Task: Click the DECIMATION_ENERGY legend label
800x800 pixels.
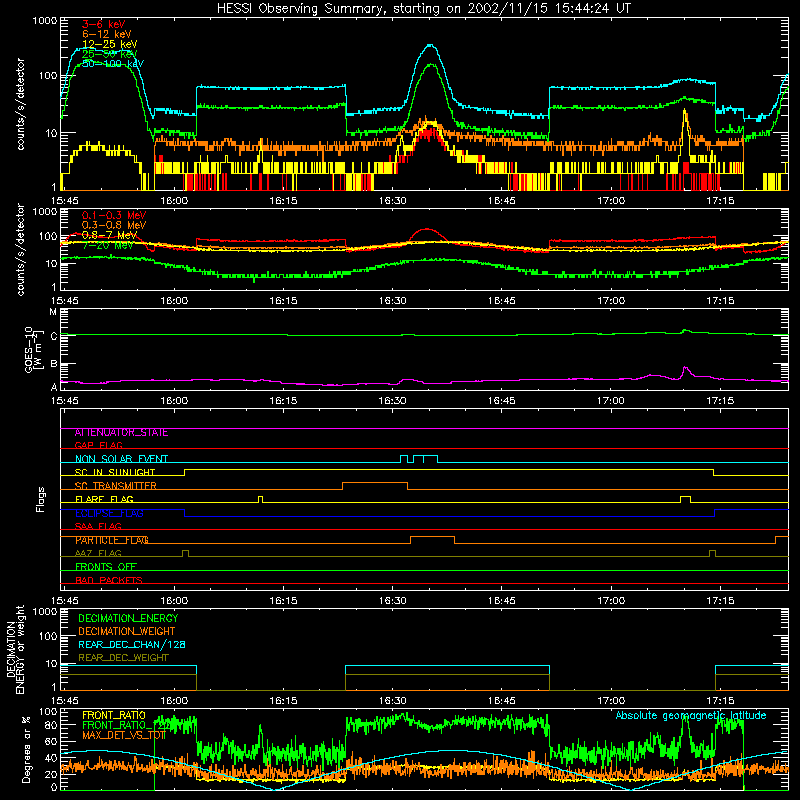Action: pyautogui.click(x=128, y=618)
